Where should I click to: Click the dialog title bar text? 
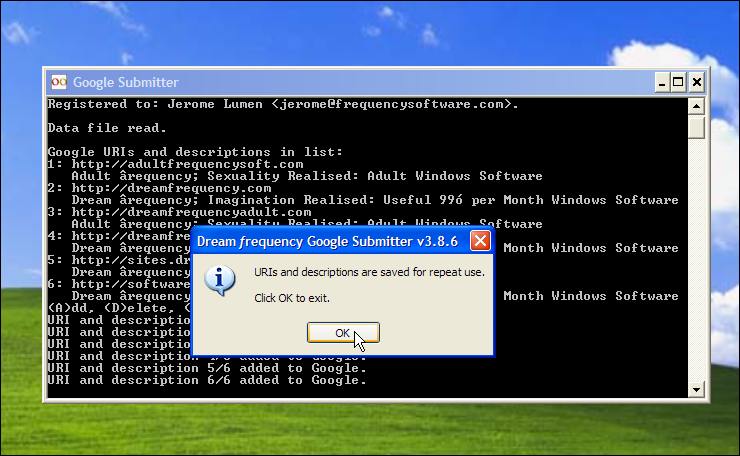pos(328,242)
